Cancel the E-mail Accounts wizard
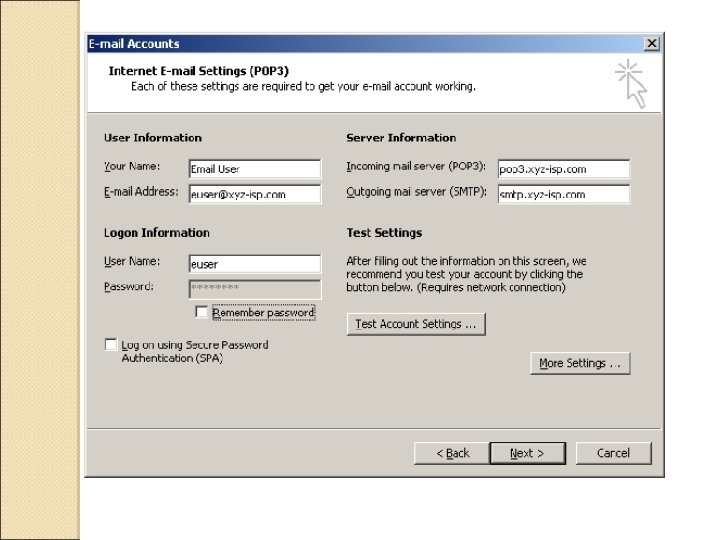This screenshot has height=540, width=720. click(613, 453)
